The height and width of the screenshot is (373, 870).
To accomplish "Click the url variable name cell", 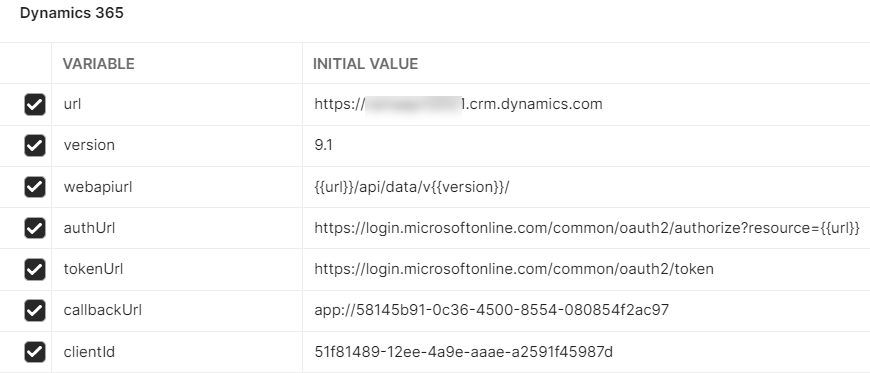I will (x=177, y=104).
